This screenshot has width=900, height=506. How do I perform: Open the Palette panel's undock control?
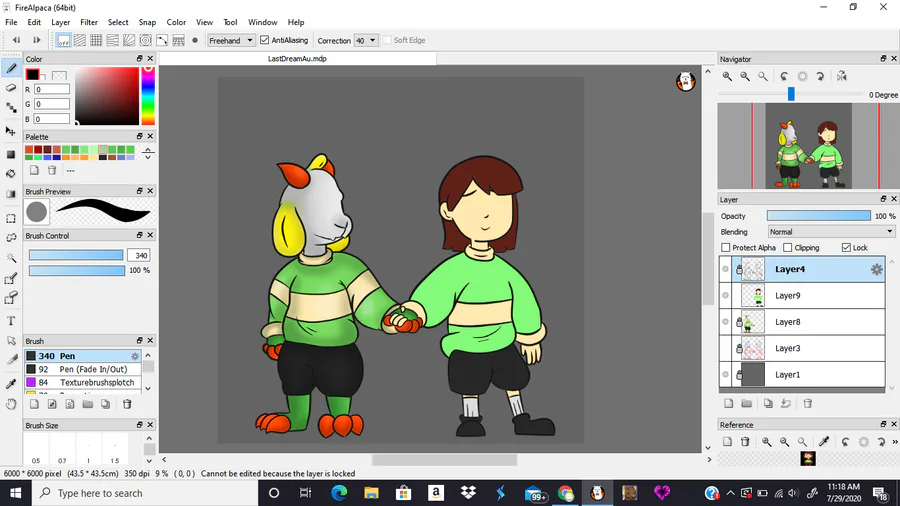(139, 137)
